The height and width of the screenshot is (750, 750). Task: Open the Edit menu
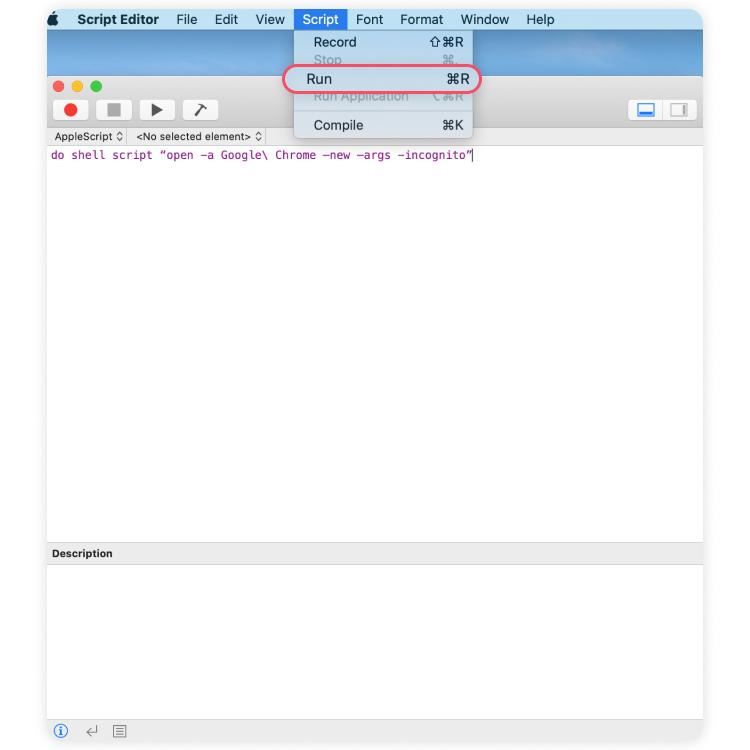point(226,19)
